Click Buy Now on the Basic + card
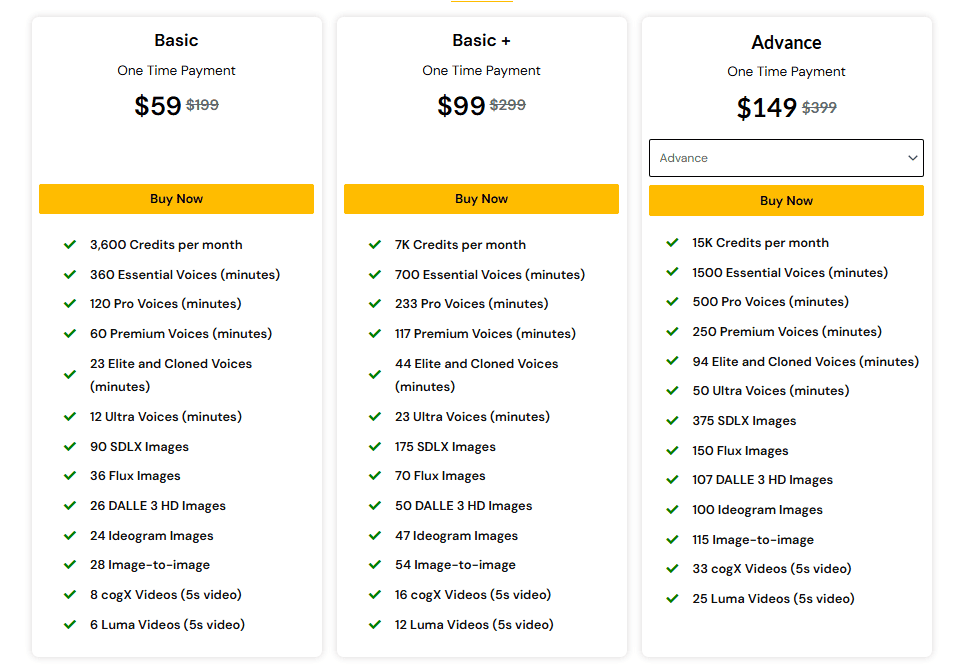This screenshot has width=973, height=666. click(481, 199)
